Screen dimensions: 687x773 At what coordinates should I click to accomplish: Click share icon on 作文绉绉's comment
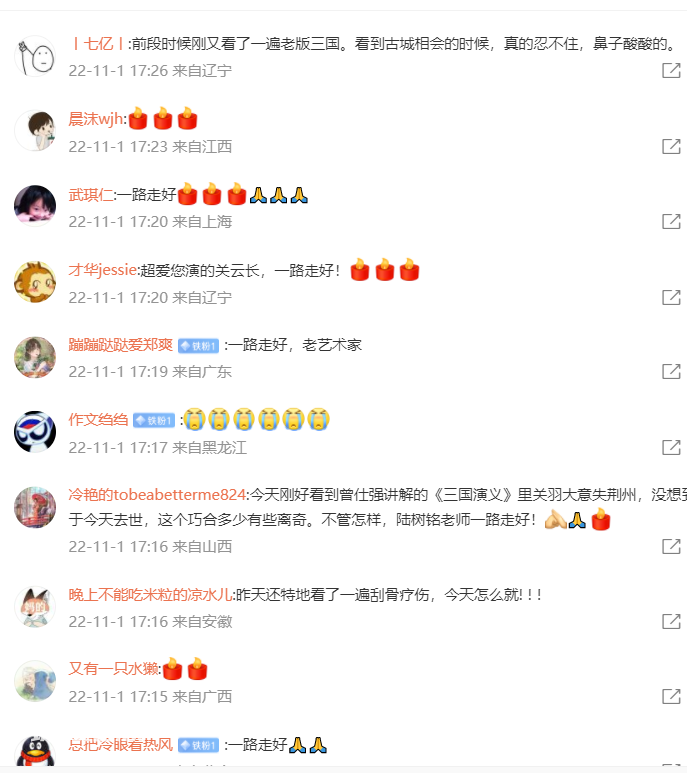[671, 447]
